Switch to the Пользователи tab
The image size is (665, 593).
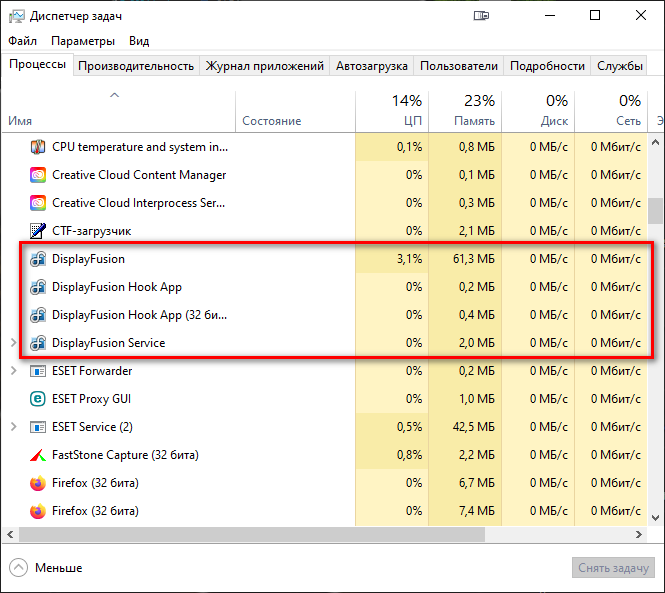coord(459,66)
